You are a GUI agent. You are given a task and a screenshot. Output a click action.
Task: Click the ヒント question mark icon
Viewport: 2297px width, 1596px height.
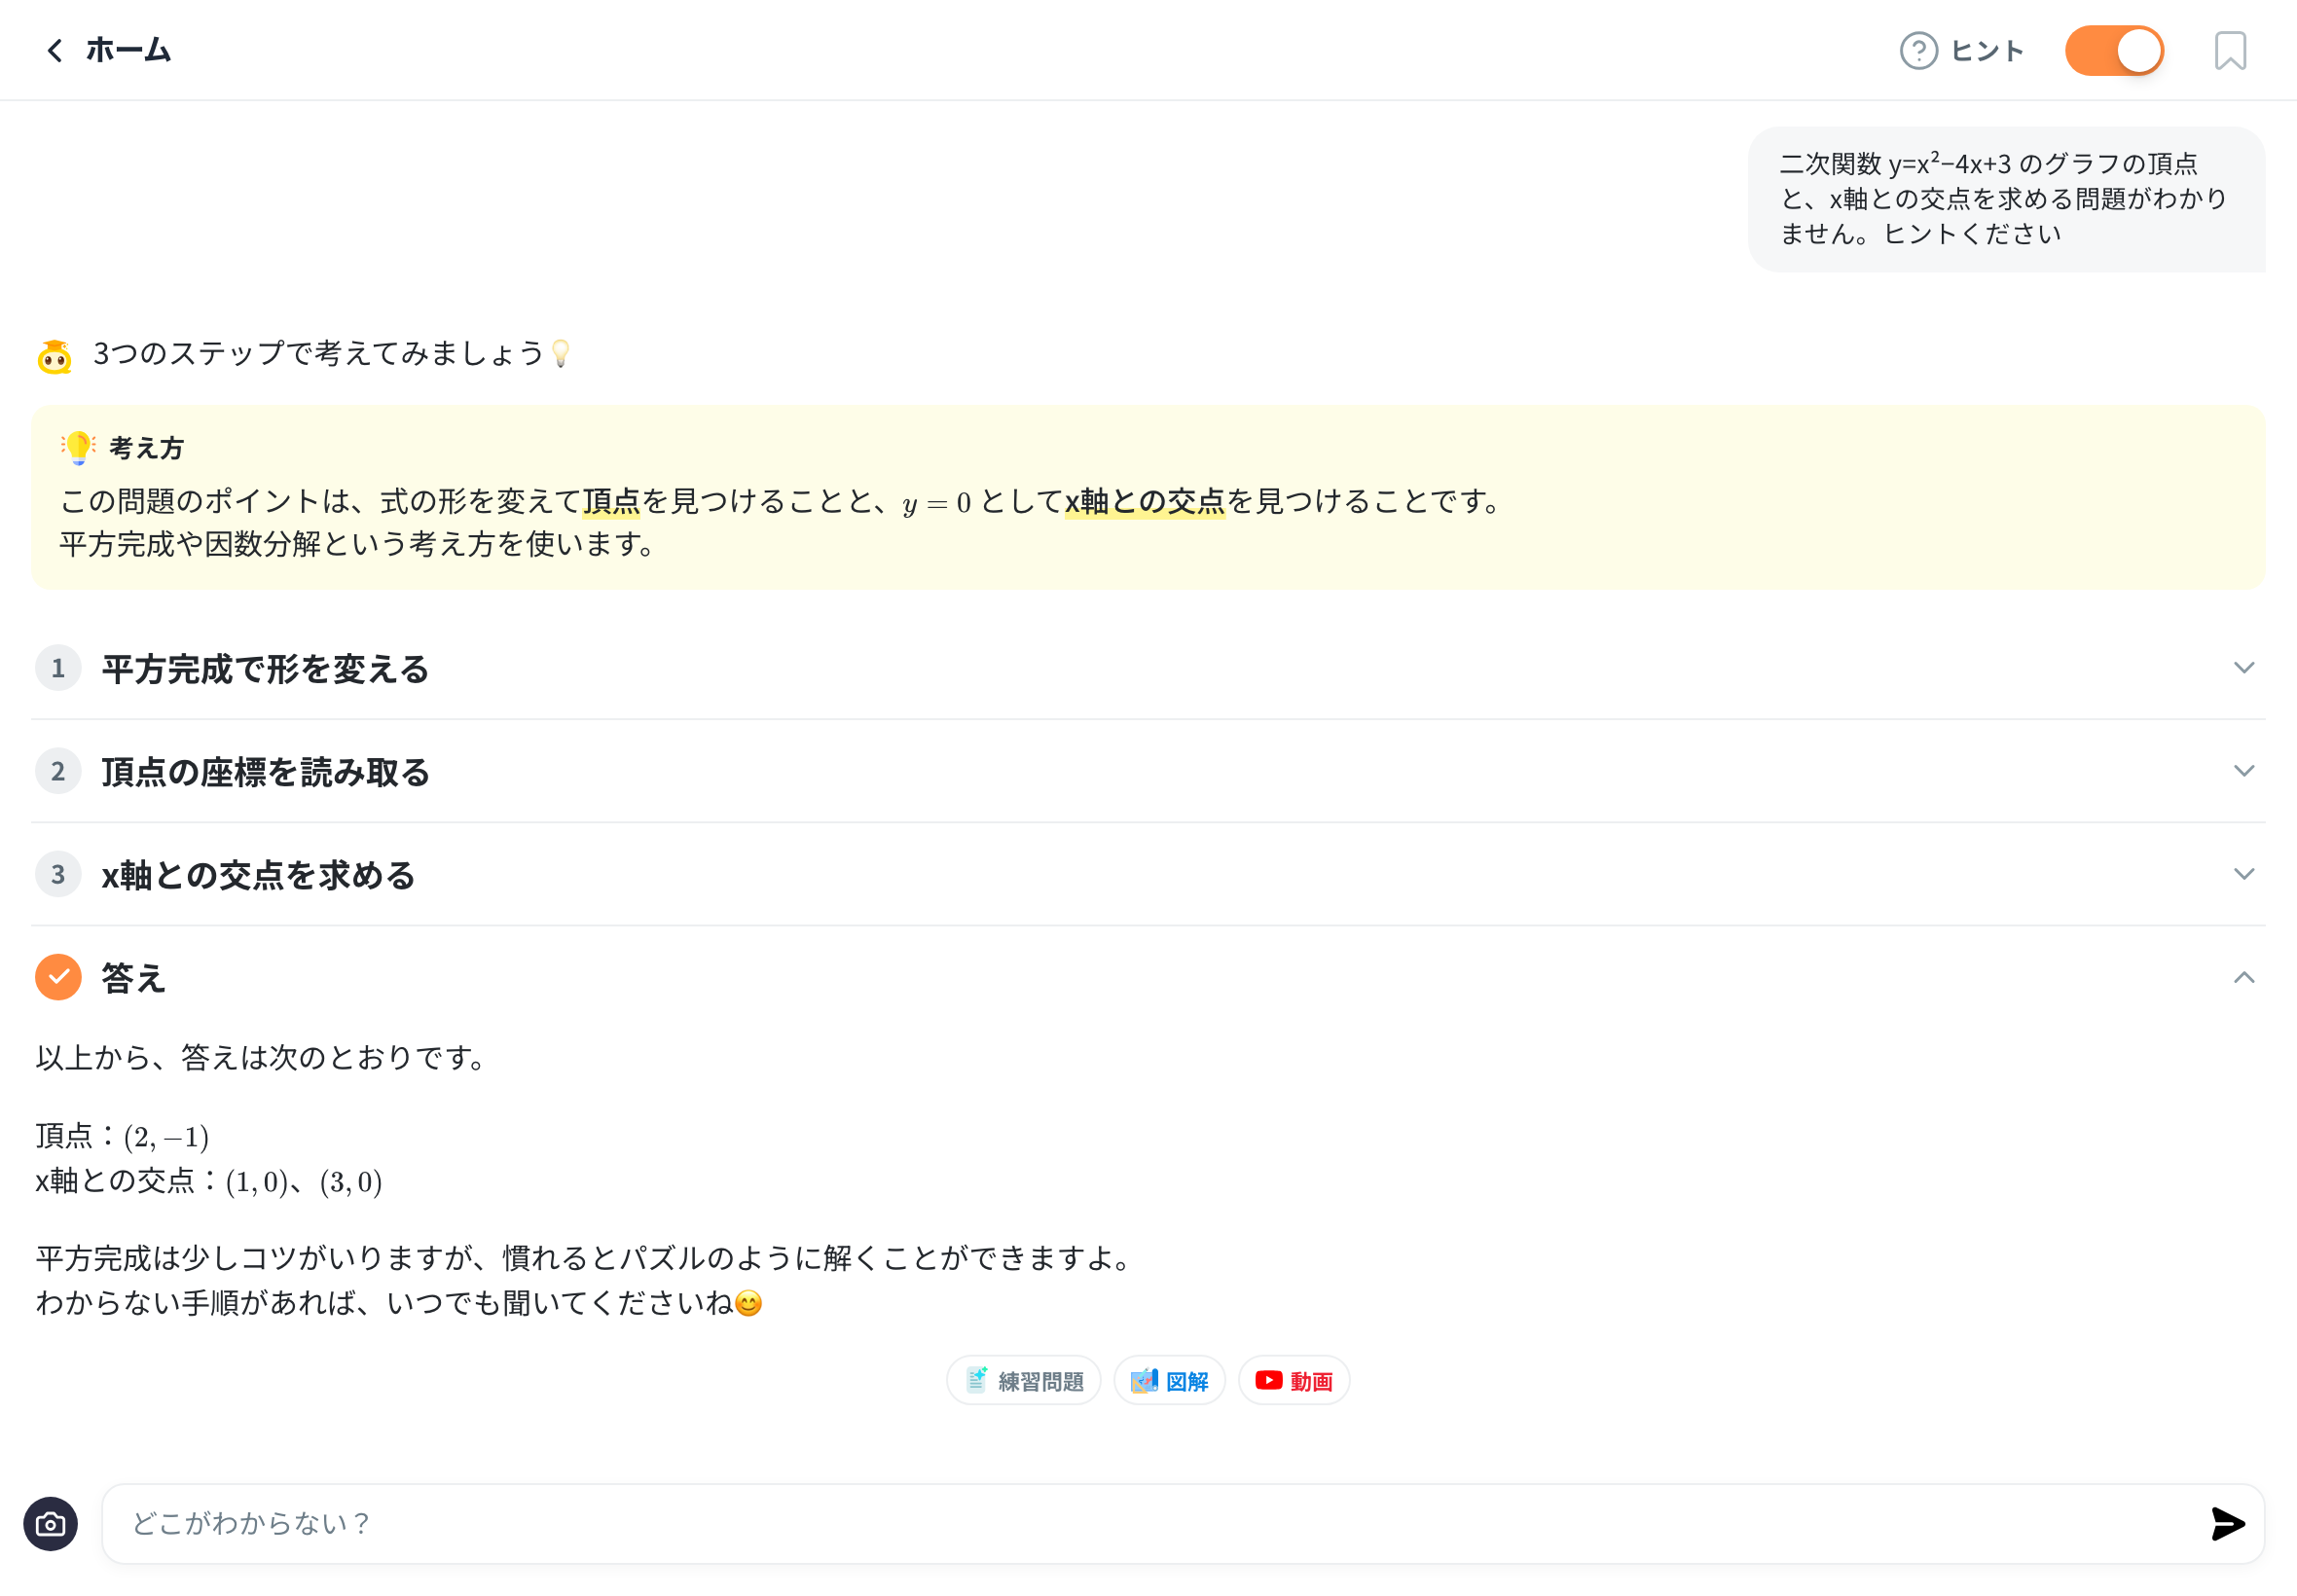[x=1918, y=51]
